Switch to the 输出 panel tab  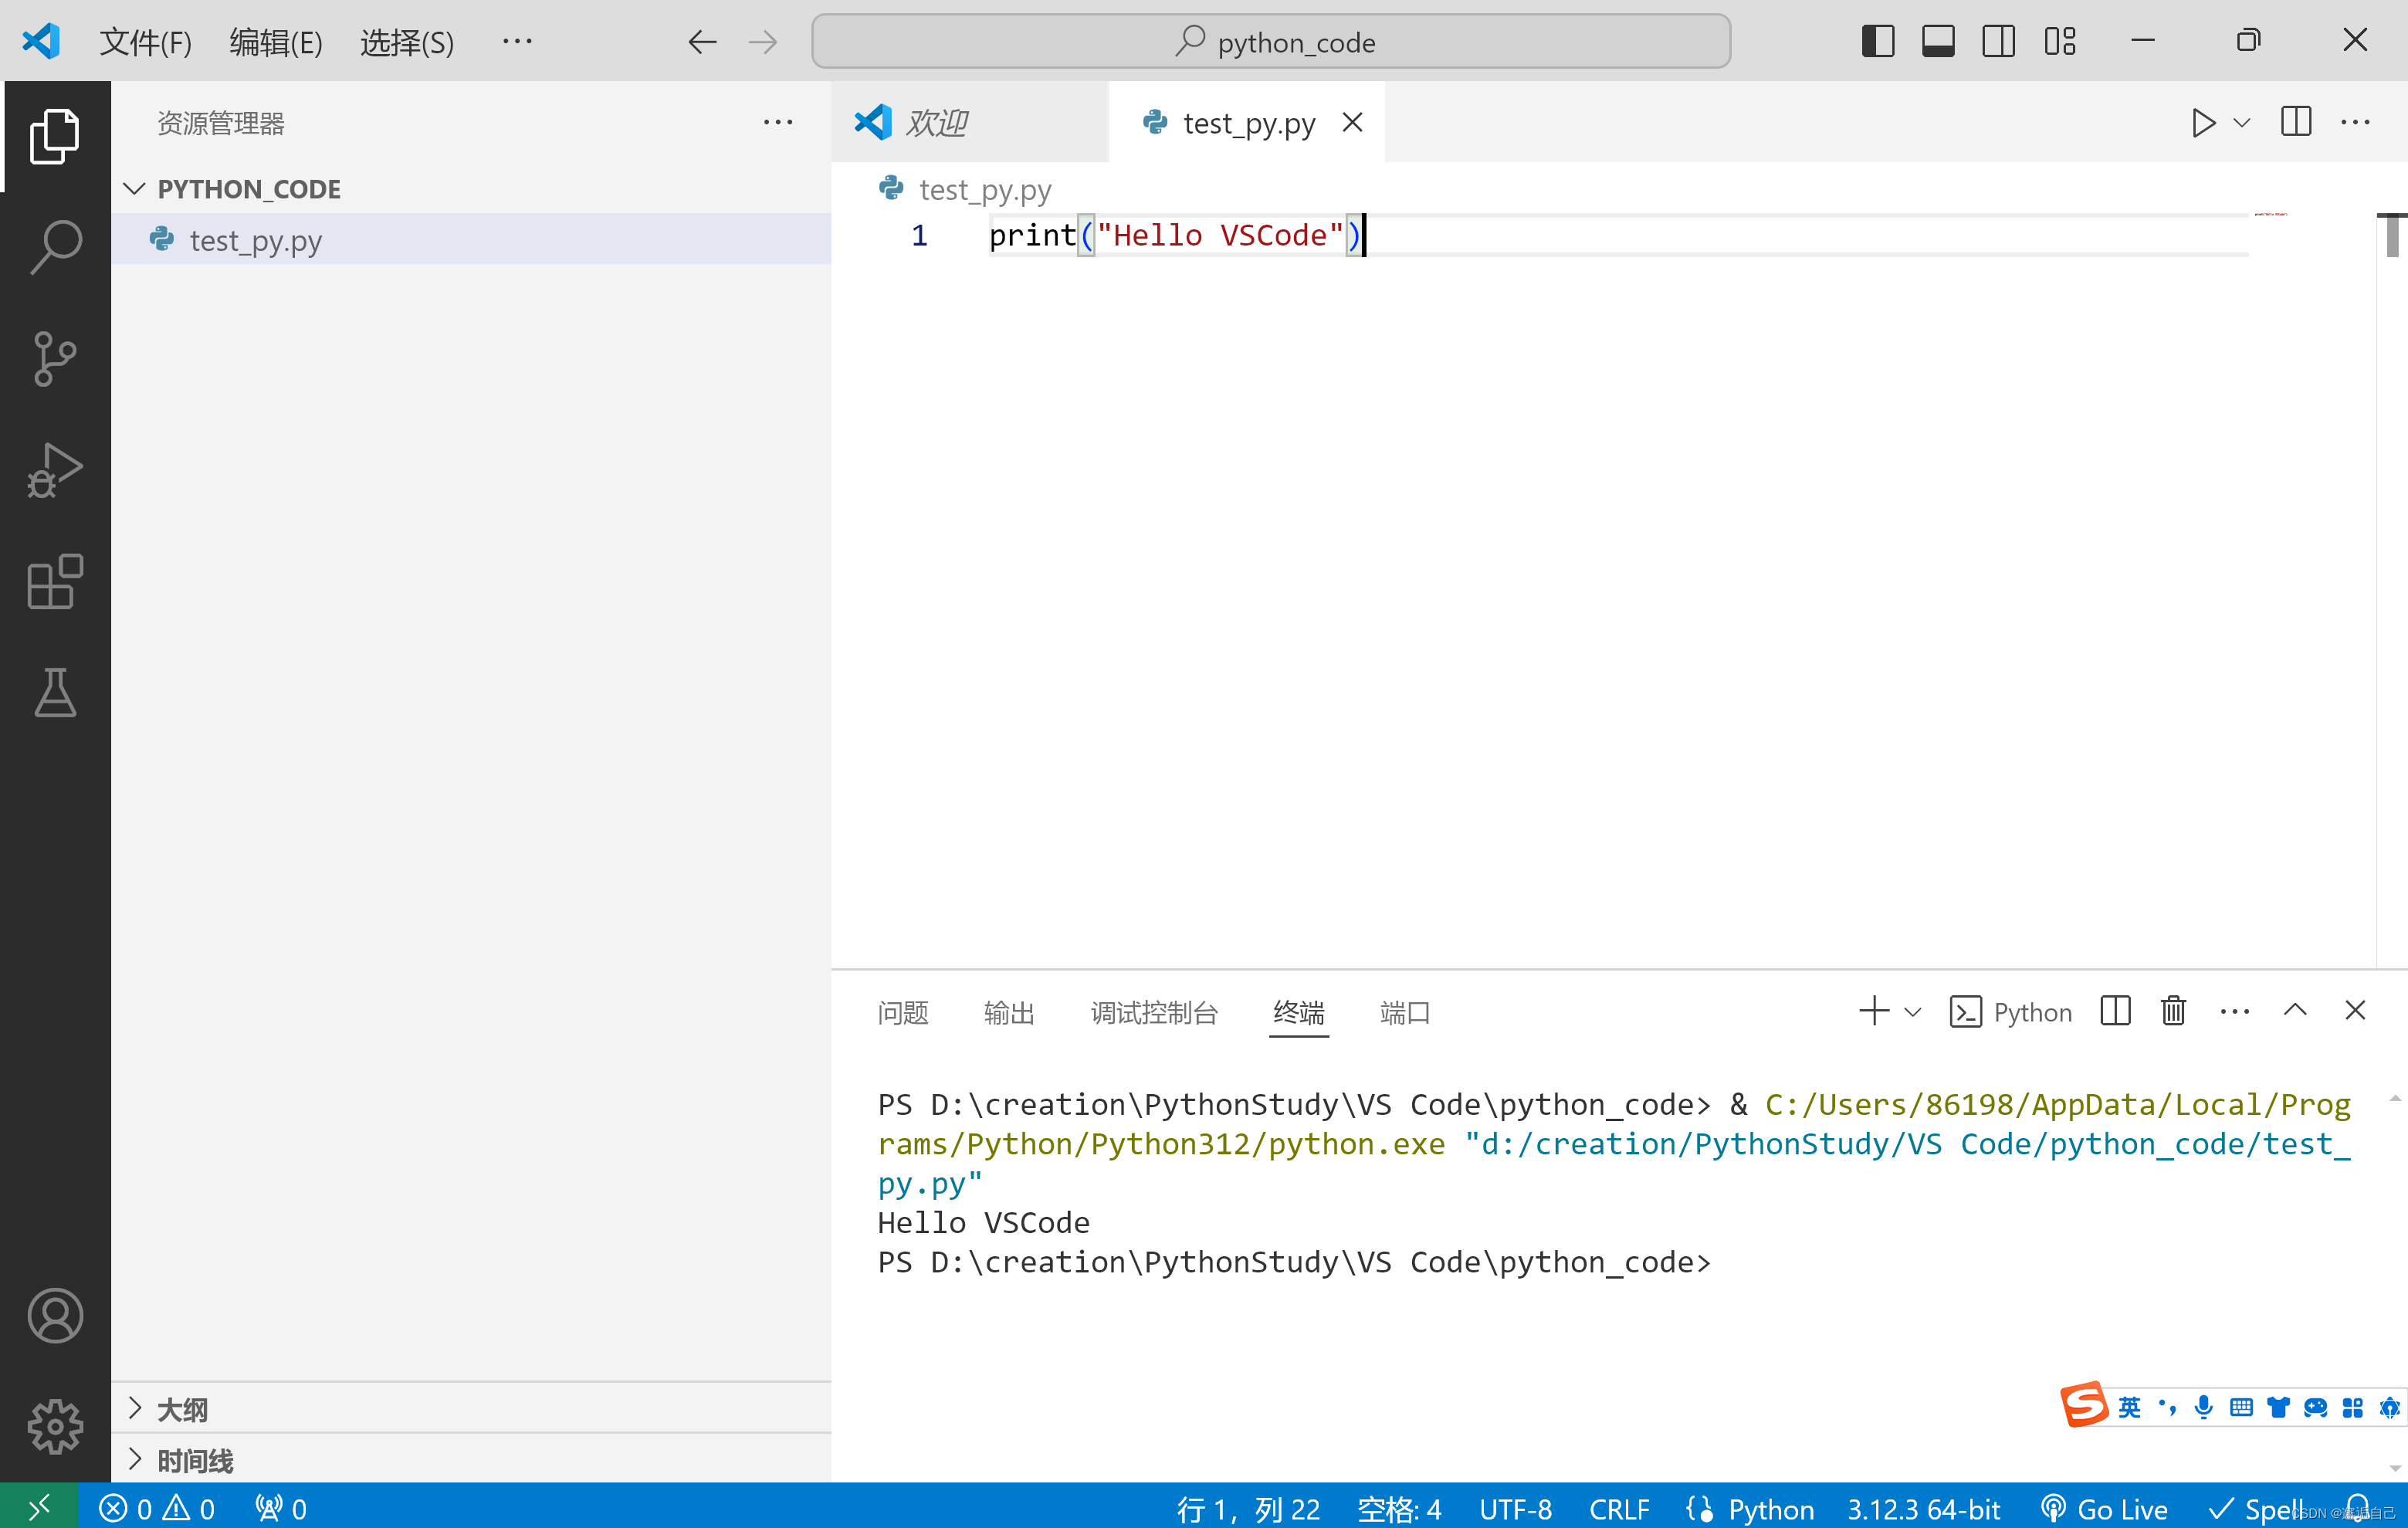click(x=1008, y=1012)
